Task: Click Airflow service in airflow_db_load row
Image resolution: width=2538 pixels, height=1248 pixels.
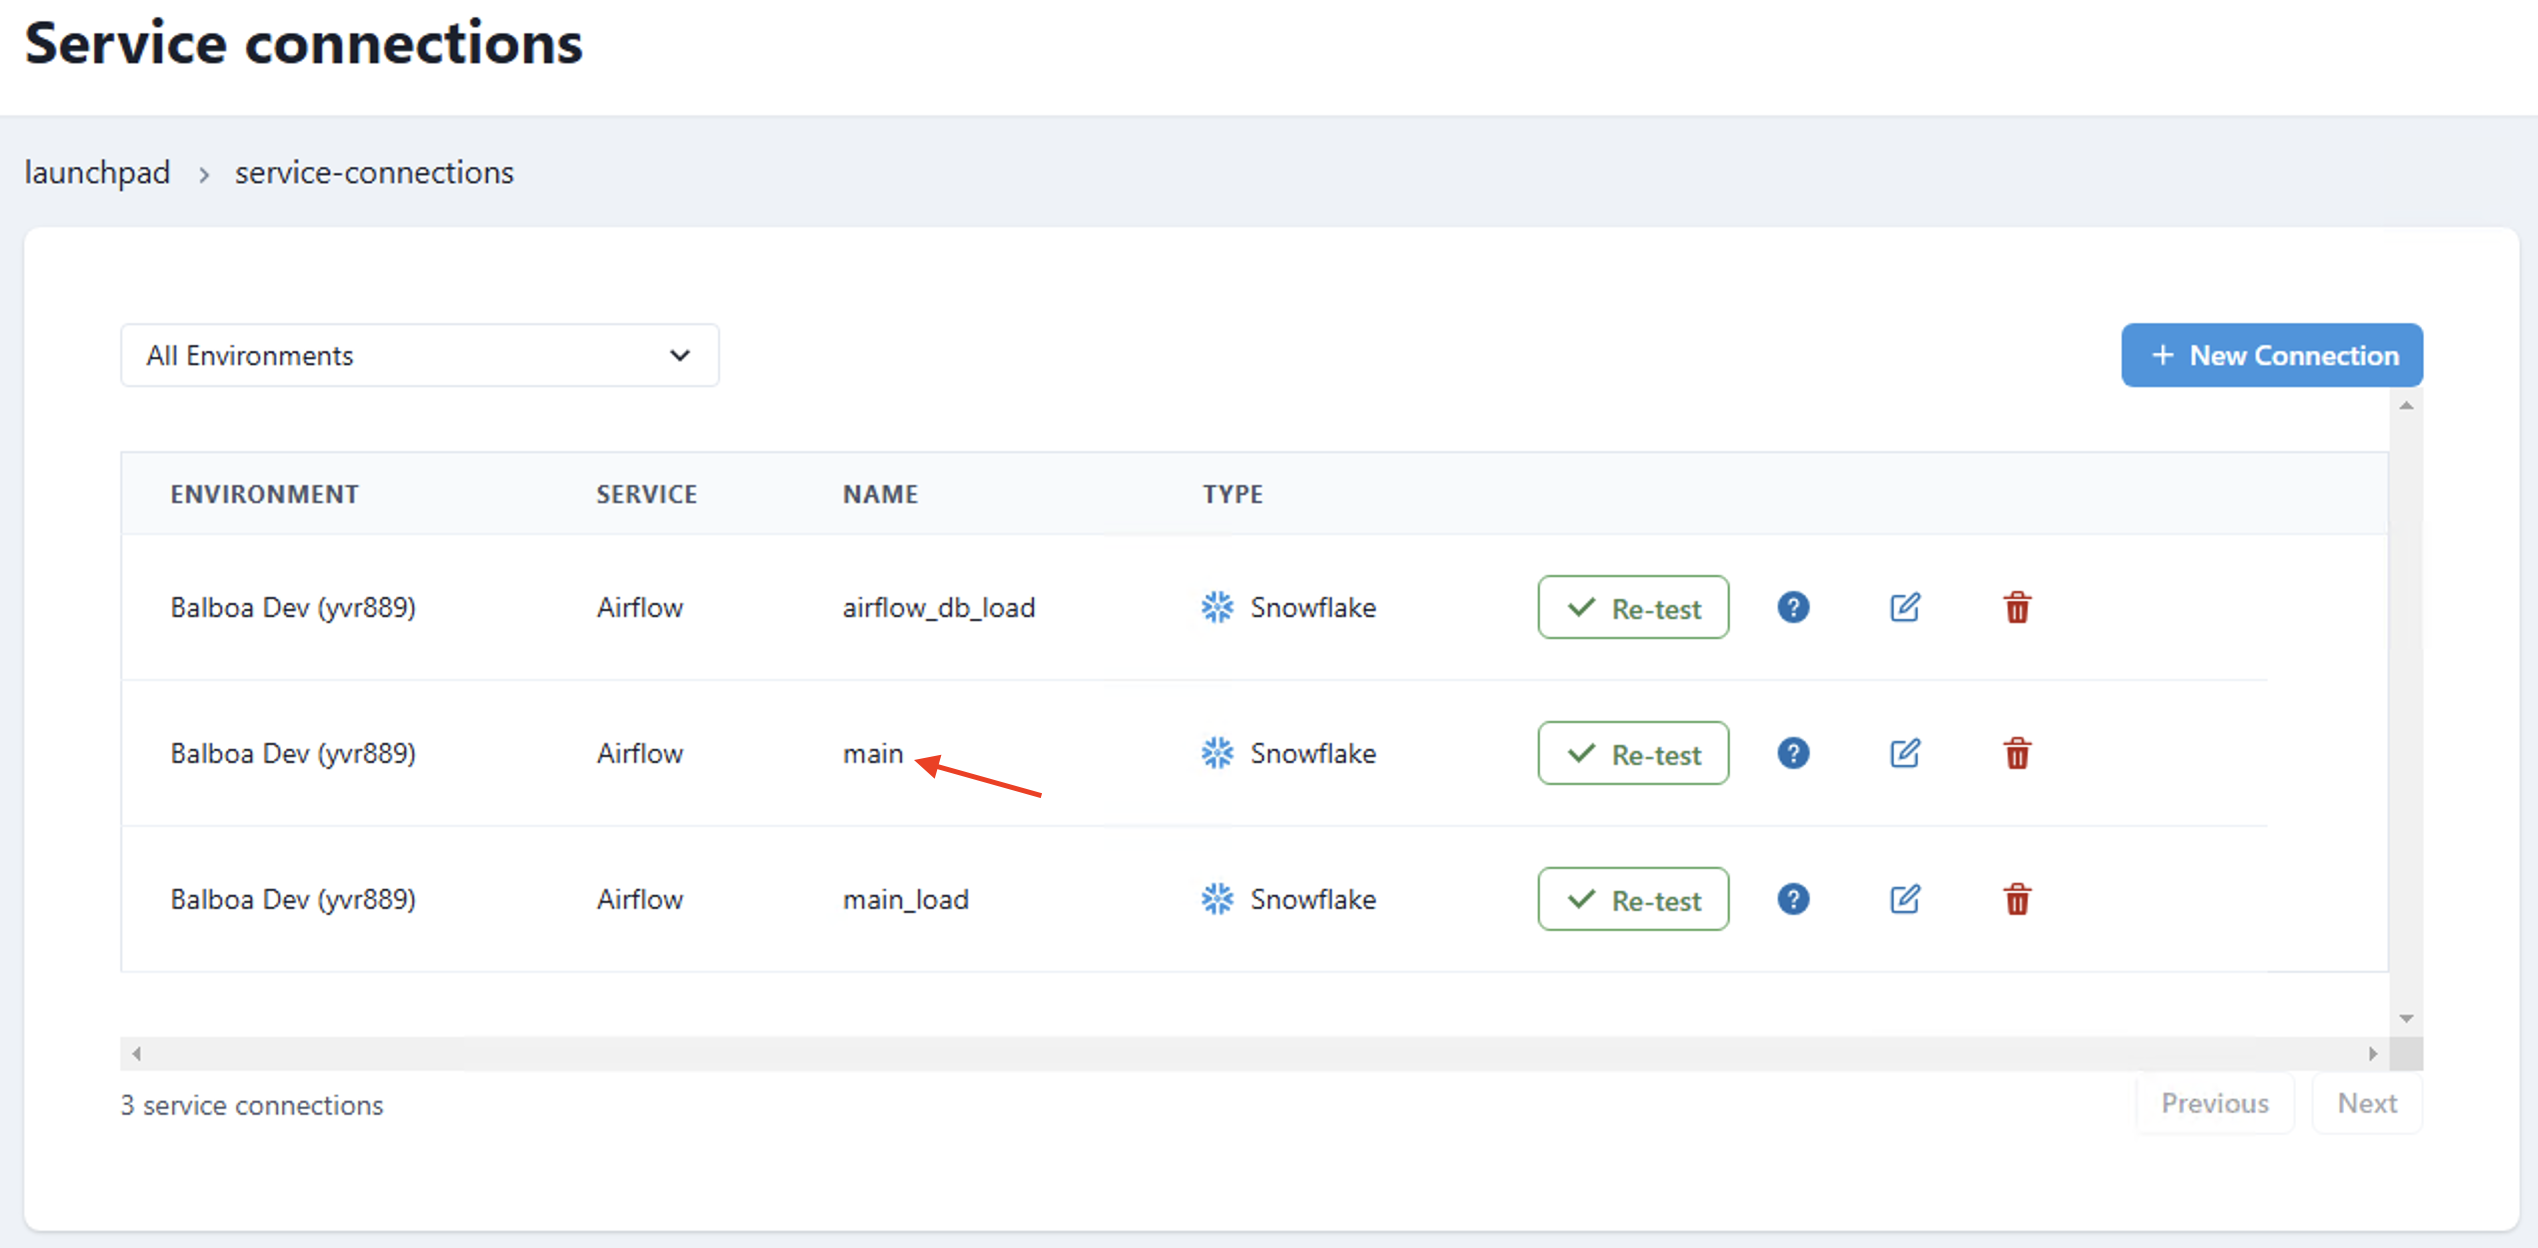Action: (x=640, y=607)
